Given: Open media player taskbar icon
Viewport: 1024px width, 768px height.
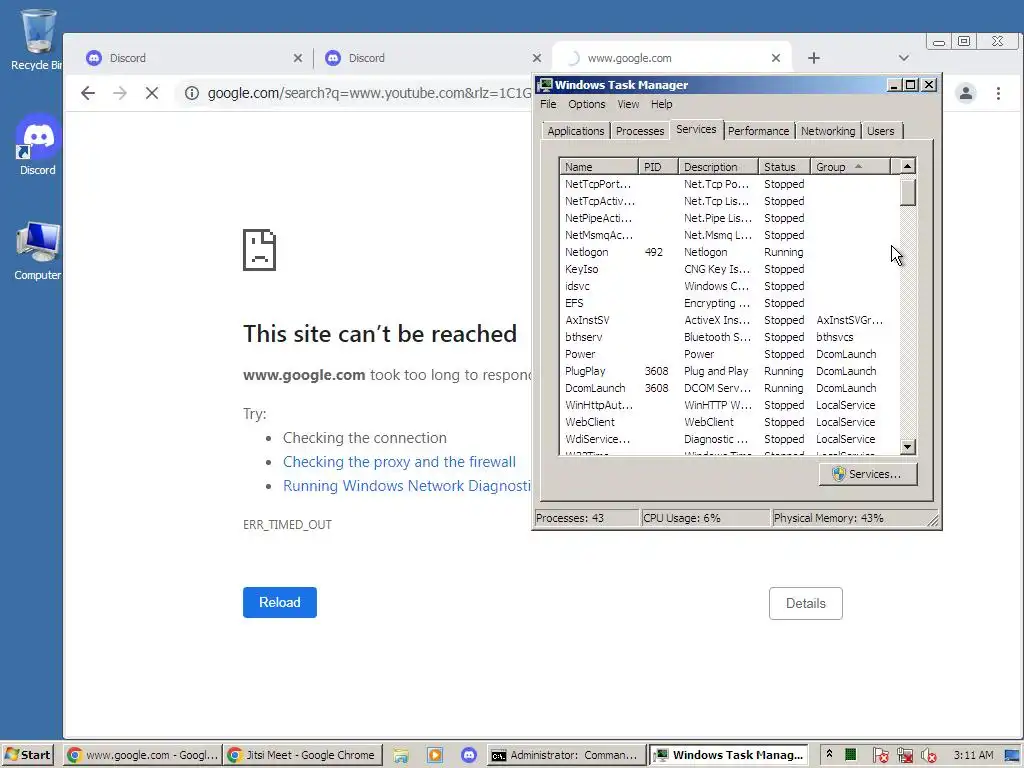Looking at the screenshot, I should [x=435, y=756].
